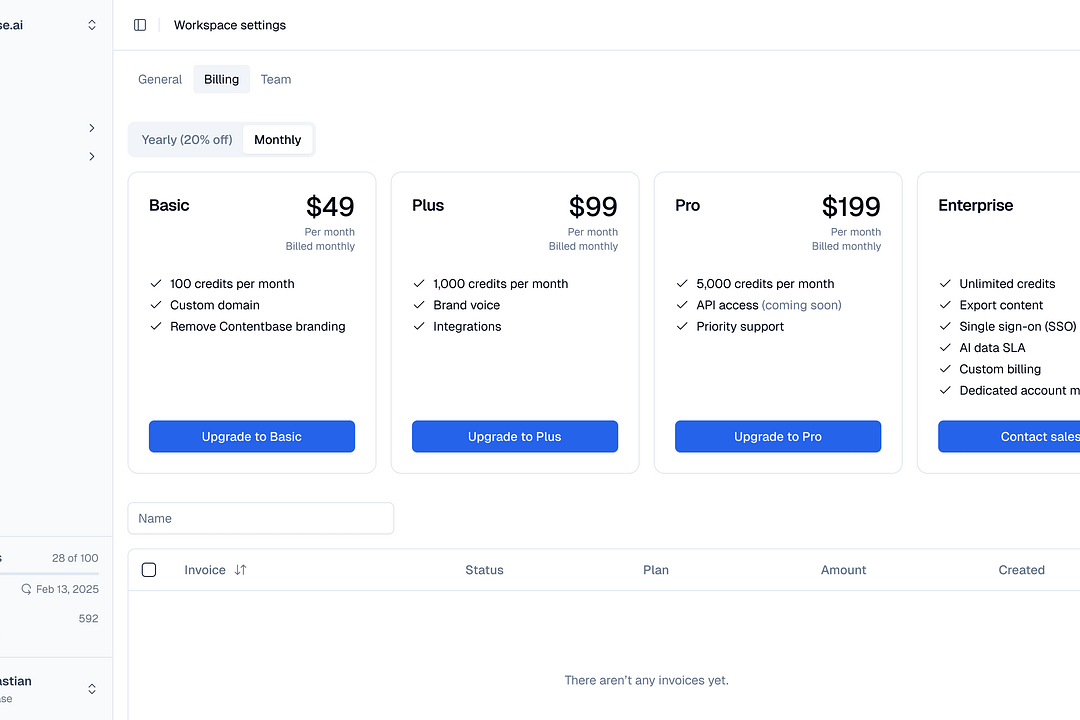Switch to the General tab

click(x=160, y=79)
